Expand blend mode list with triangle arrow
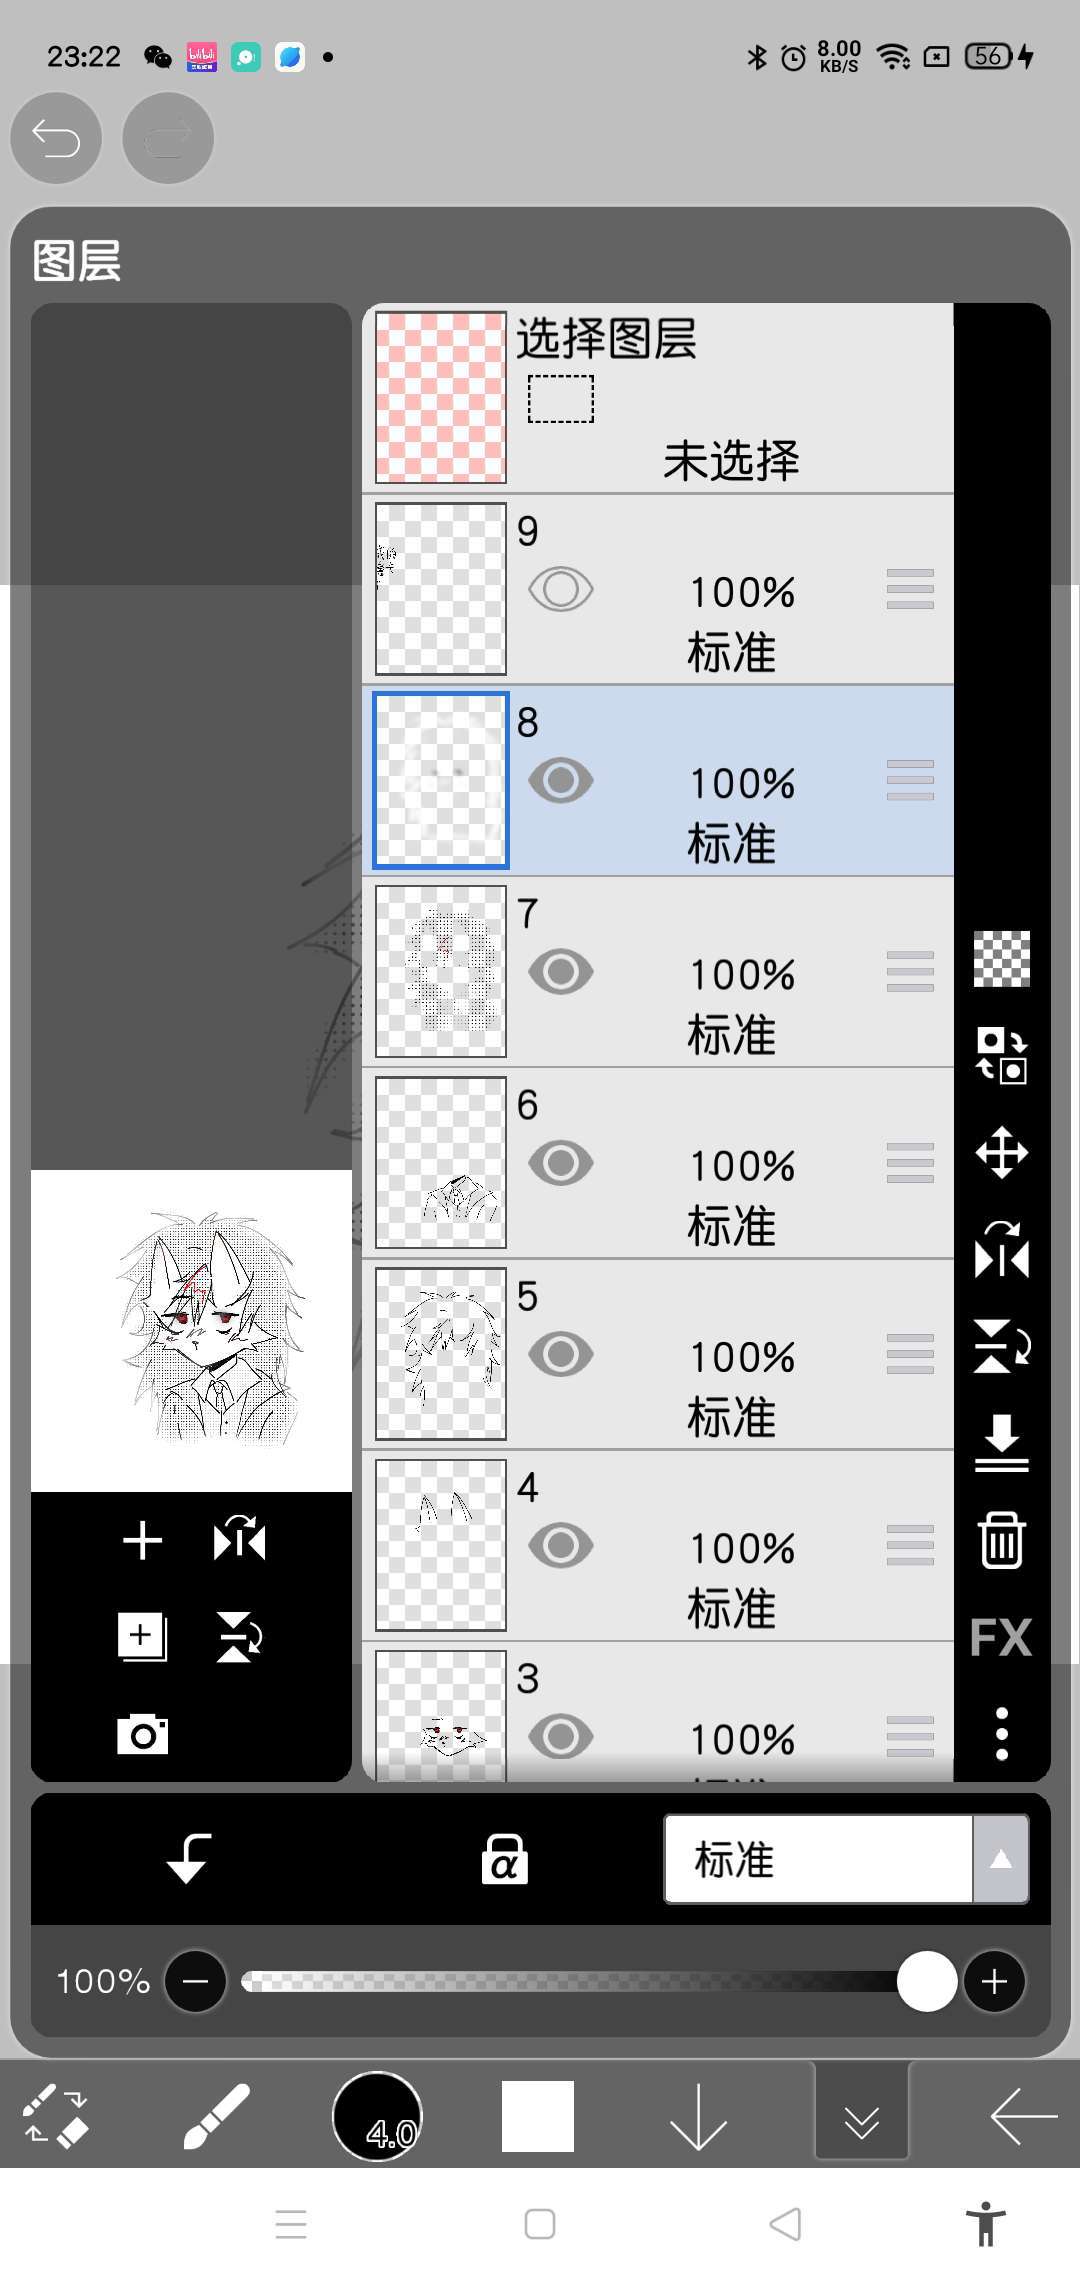This screenshot has height=2280, width=1080. pyautogui.click(x=1001, y=1860)
